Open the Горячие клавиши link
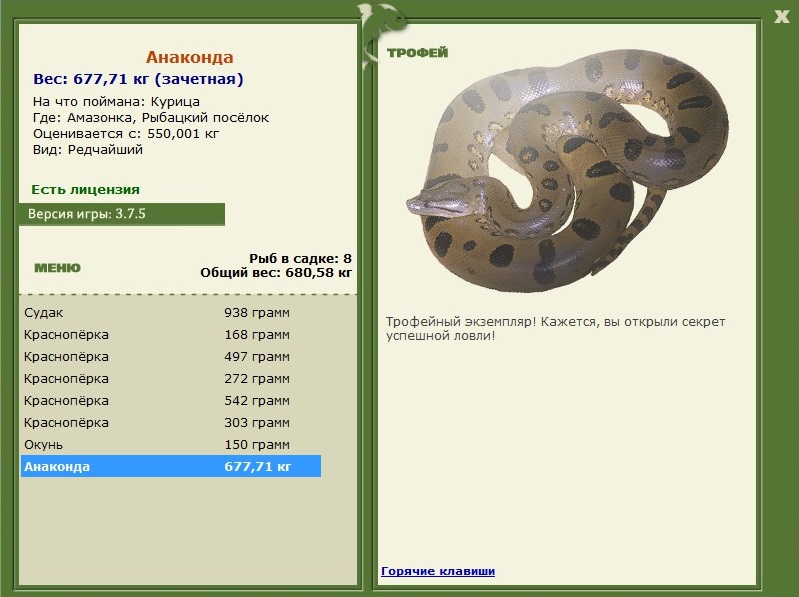Viewport: 799px width, 597px height. 438,571
